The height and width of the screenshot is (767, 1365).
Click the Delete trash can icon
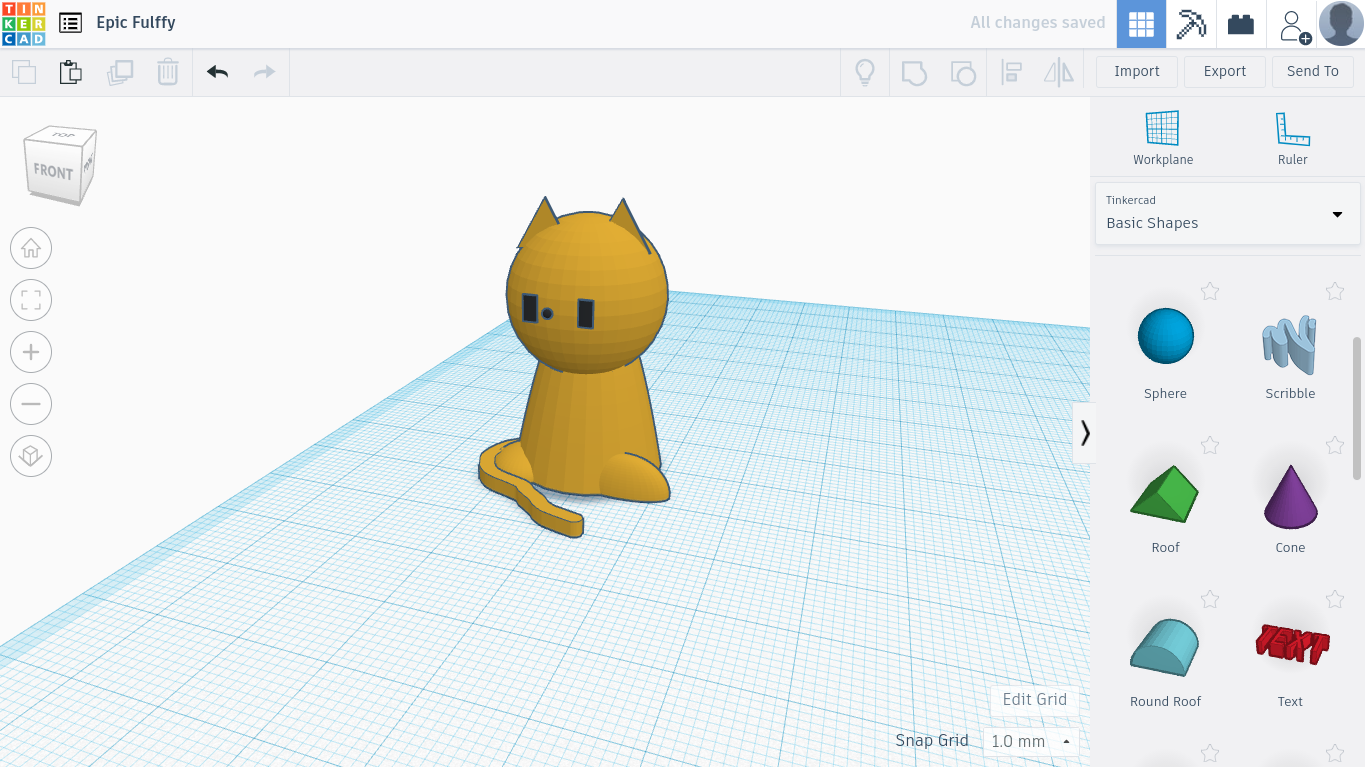click(x=168, y=72)
